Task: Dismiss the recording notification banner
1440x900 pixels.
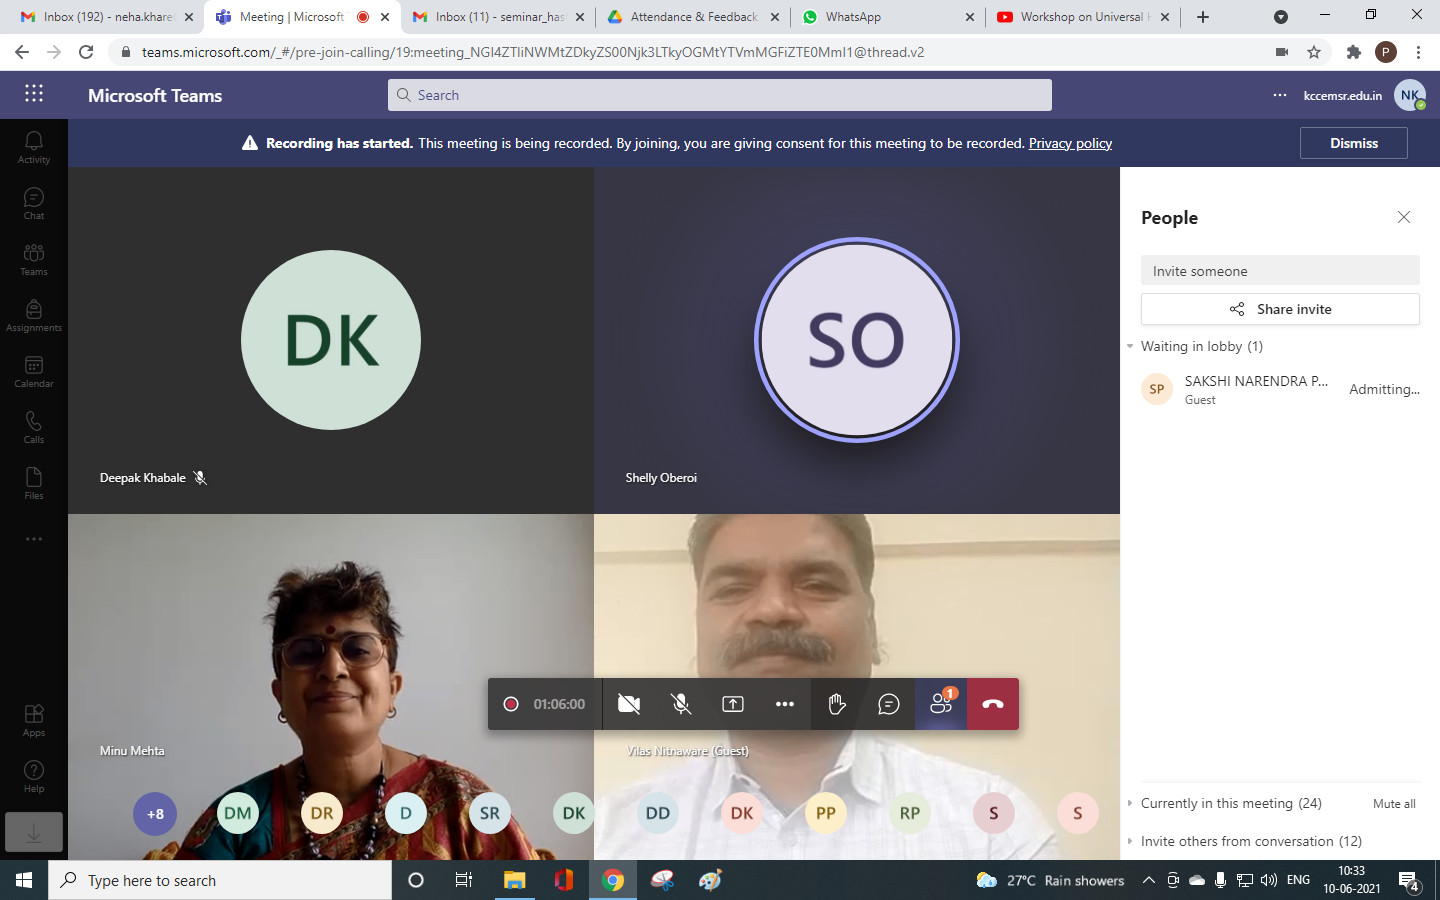Action: coord(1353,143)
